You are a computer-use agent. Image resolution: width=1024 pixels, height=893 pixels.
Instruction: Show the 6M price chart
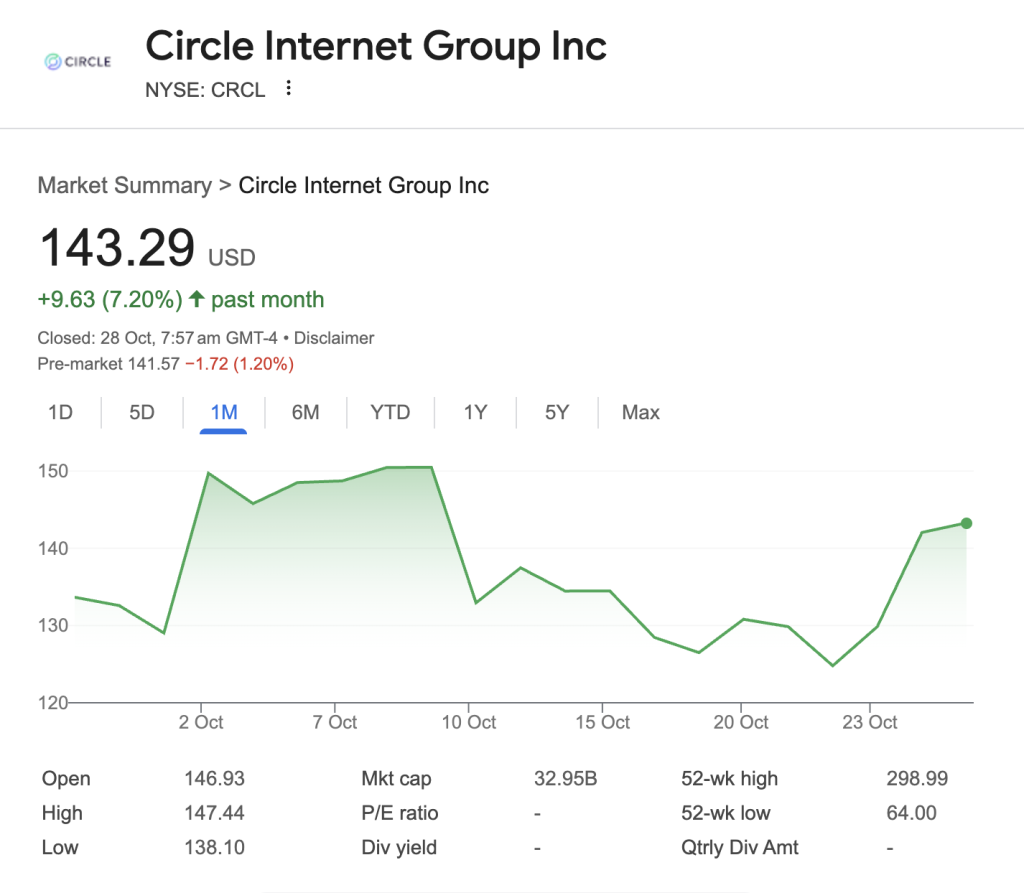[305, 412]
